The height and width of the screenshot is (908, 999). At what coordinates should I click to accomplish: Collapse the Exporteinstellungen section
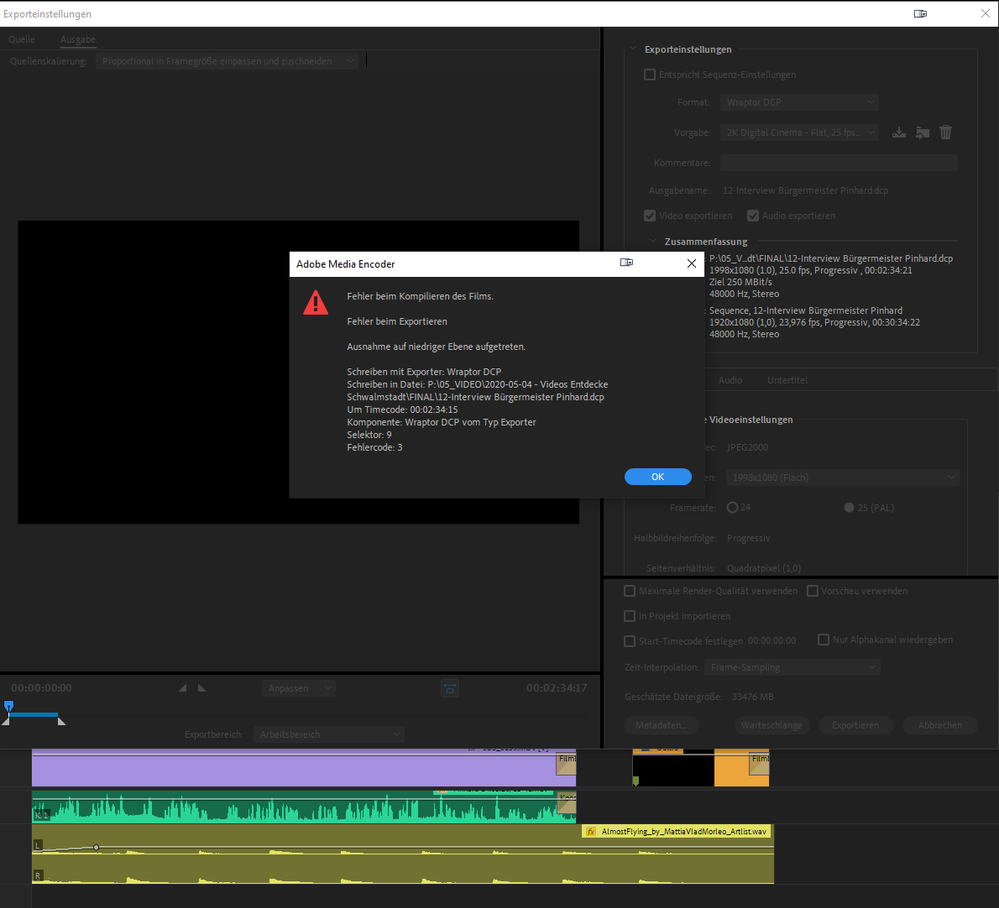click(x=633, y=49)
